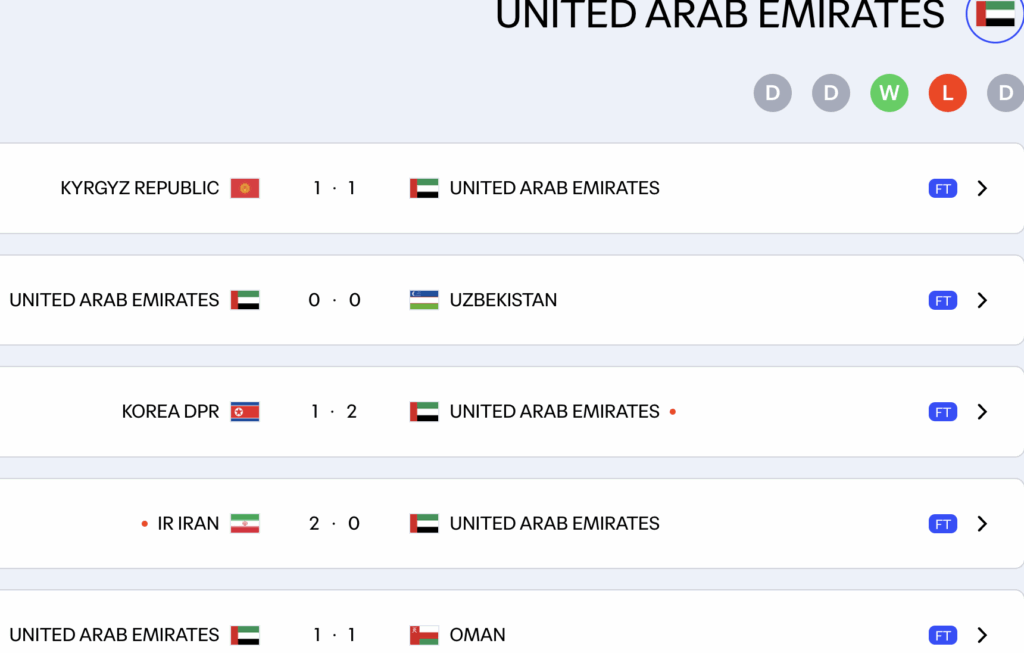Screen dimensions: 1024x653
Task: Click the Kyrgyz Republic flag icon
Action: 245,188
